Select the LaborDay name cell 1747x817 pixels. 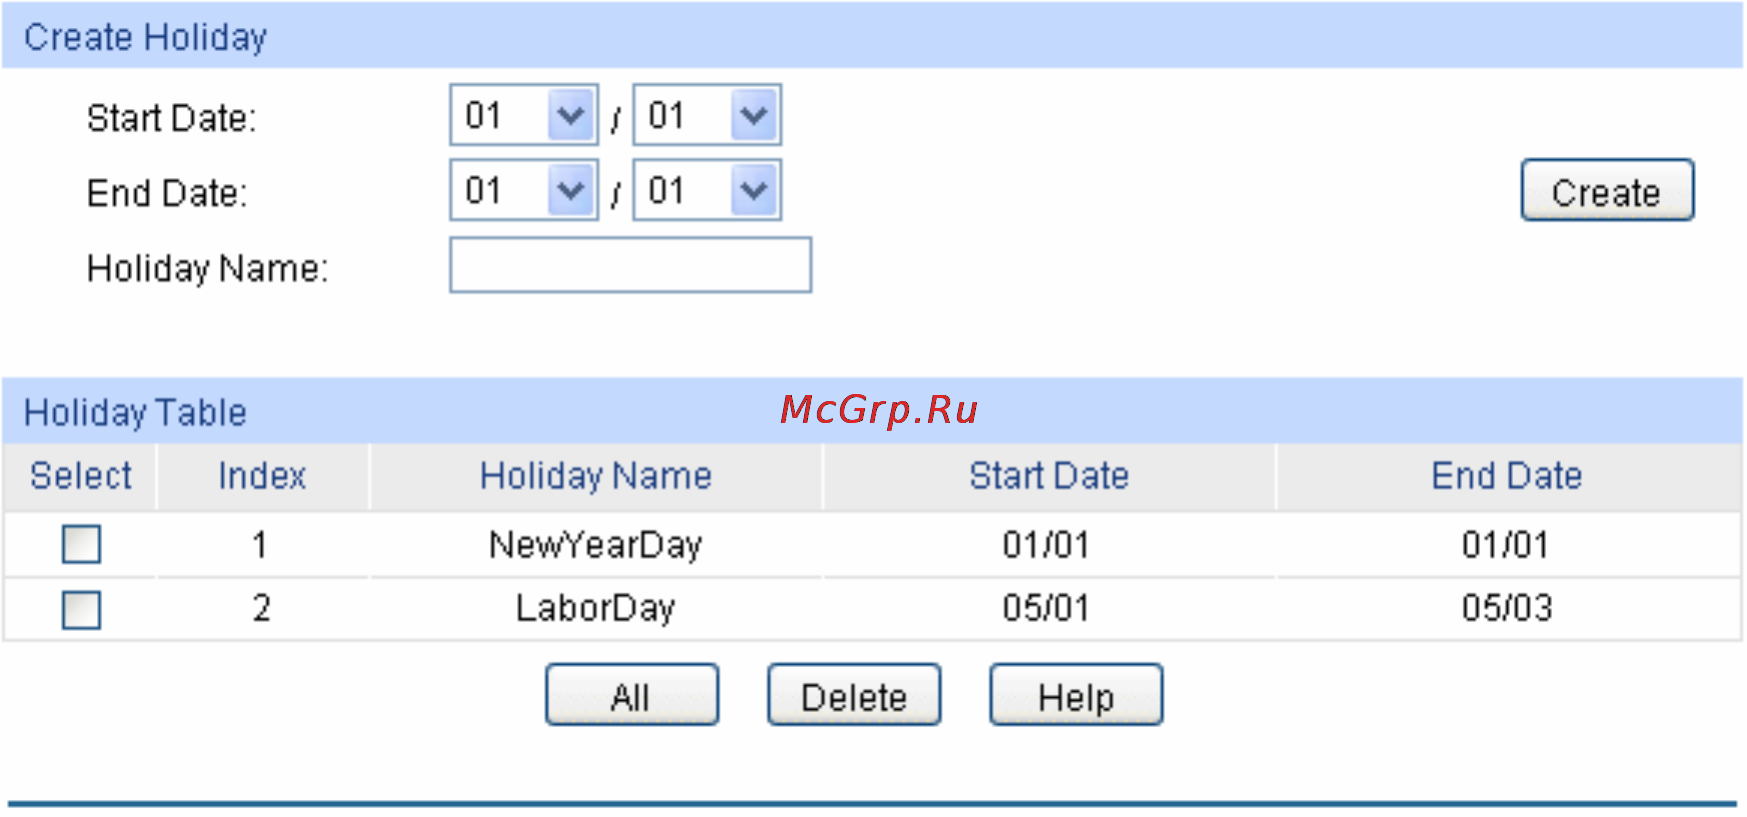(x=596, y=608)
